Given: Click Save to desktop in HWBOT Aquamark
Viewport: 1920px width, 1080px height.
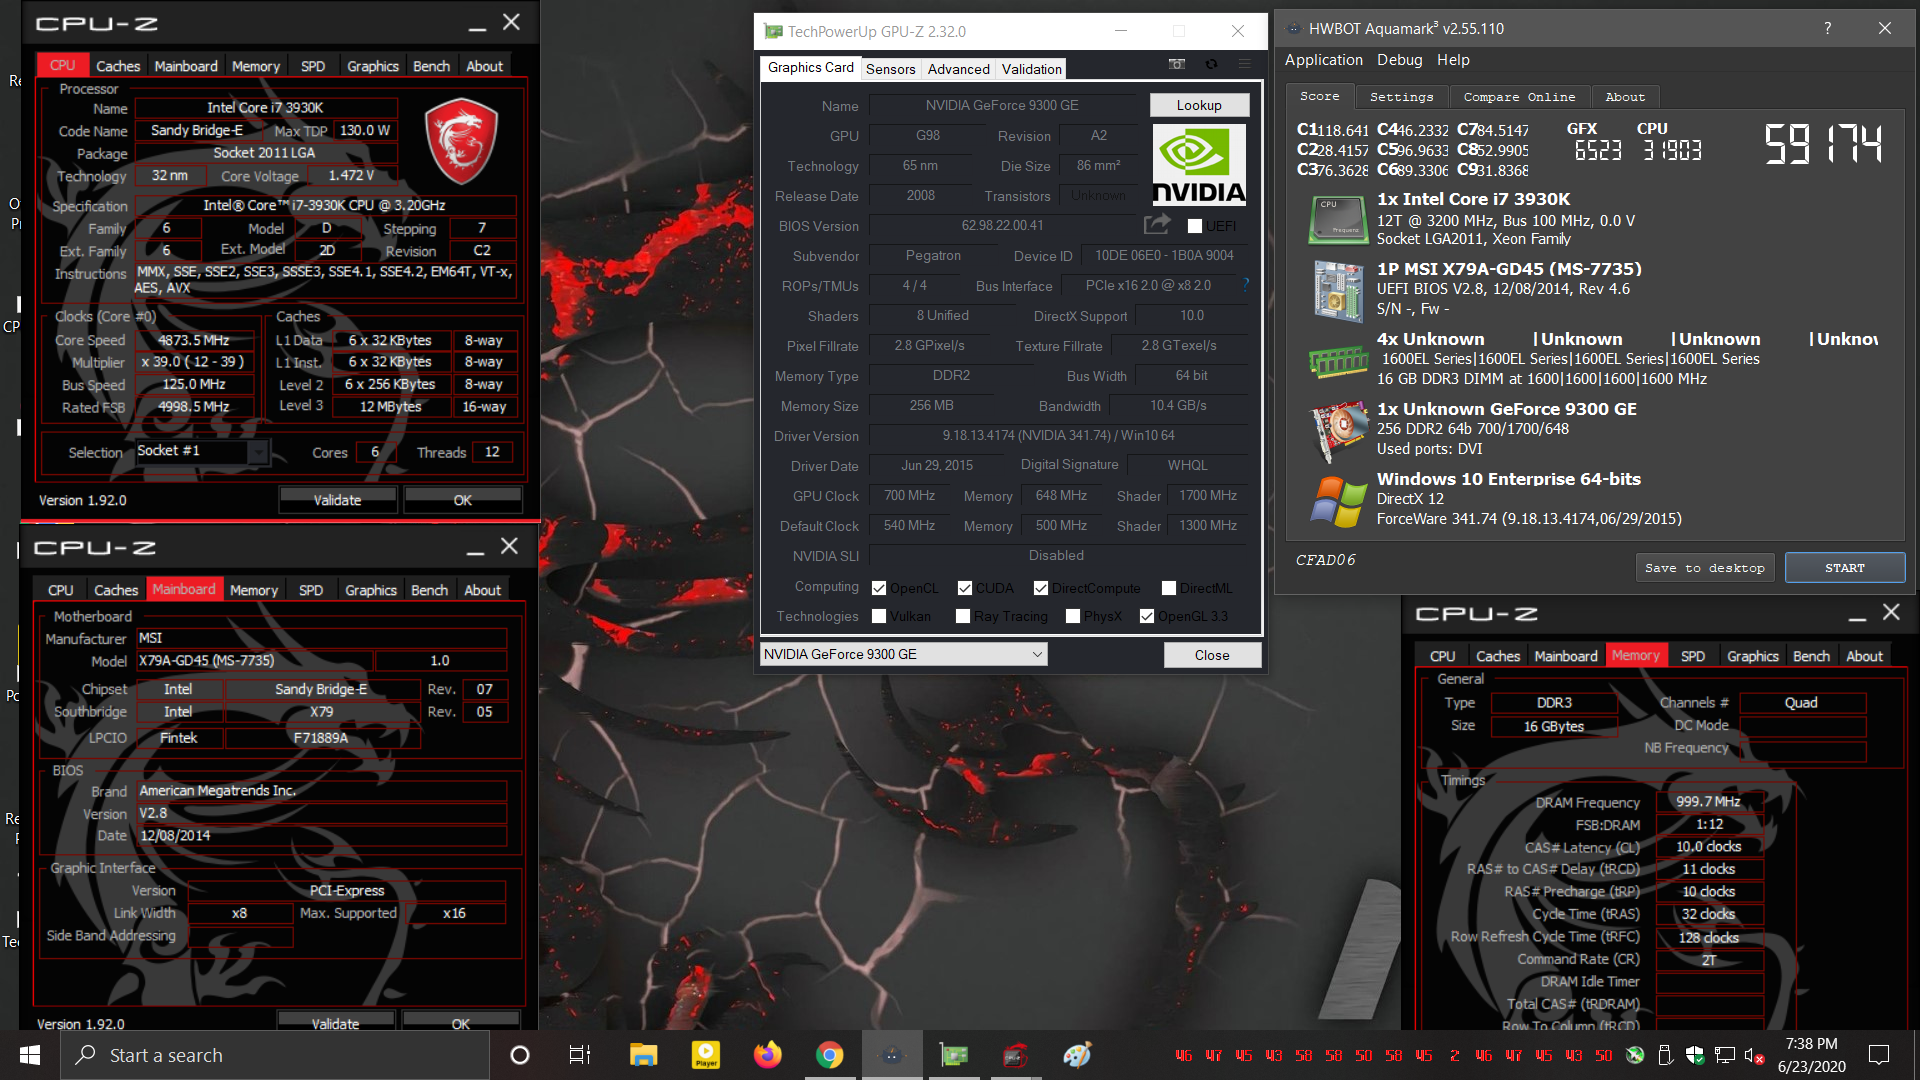Looking at the screenshot, I should pos(1705,568).
